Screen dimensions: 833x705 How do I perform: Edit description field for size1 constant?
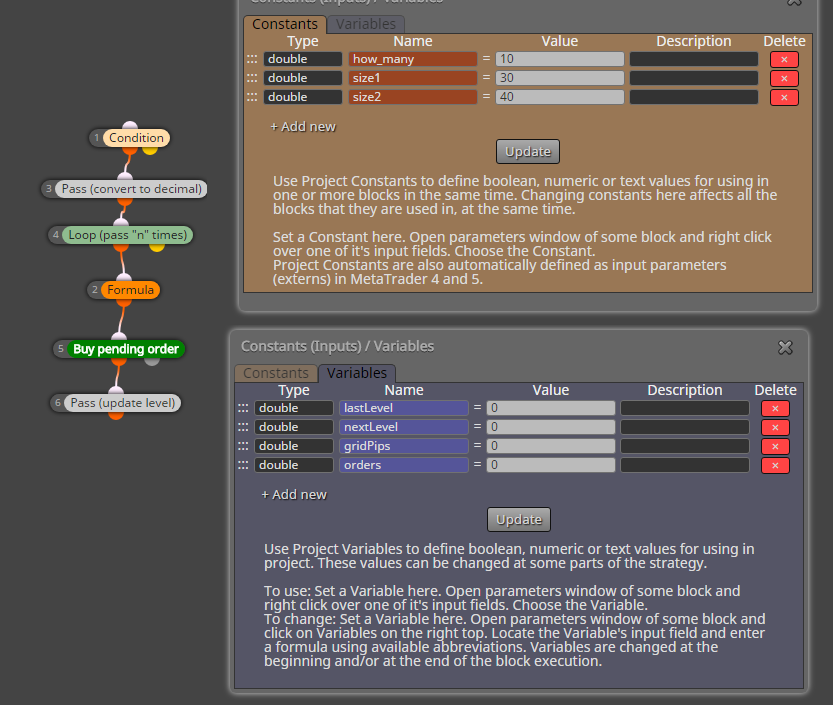click(x=694, y=78)
